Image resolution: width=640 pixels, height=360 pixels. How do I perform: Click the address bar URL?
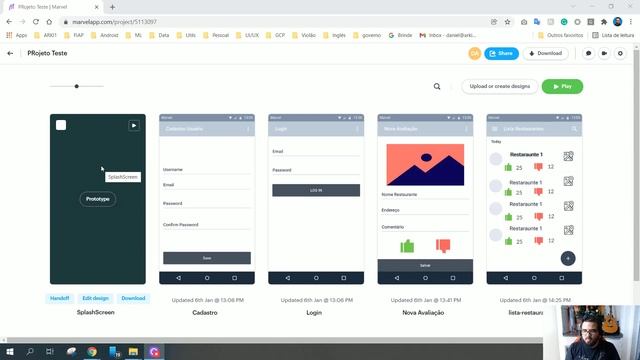click(x=114, y=22)
